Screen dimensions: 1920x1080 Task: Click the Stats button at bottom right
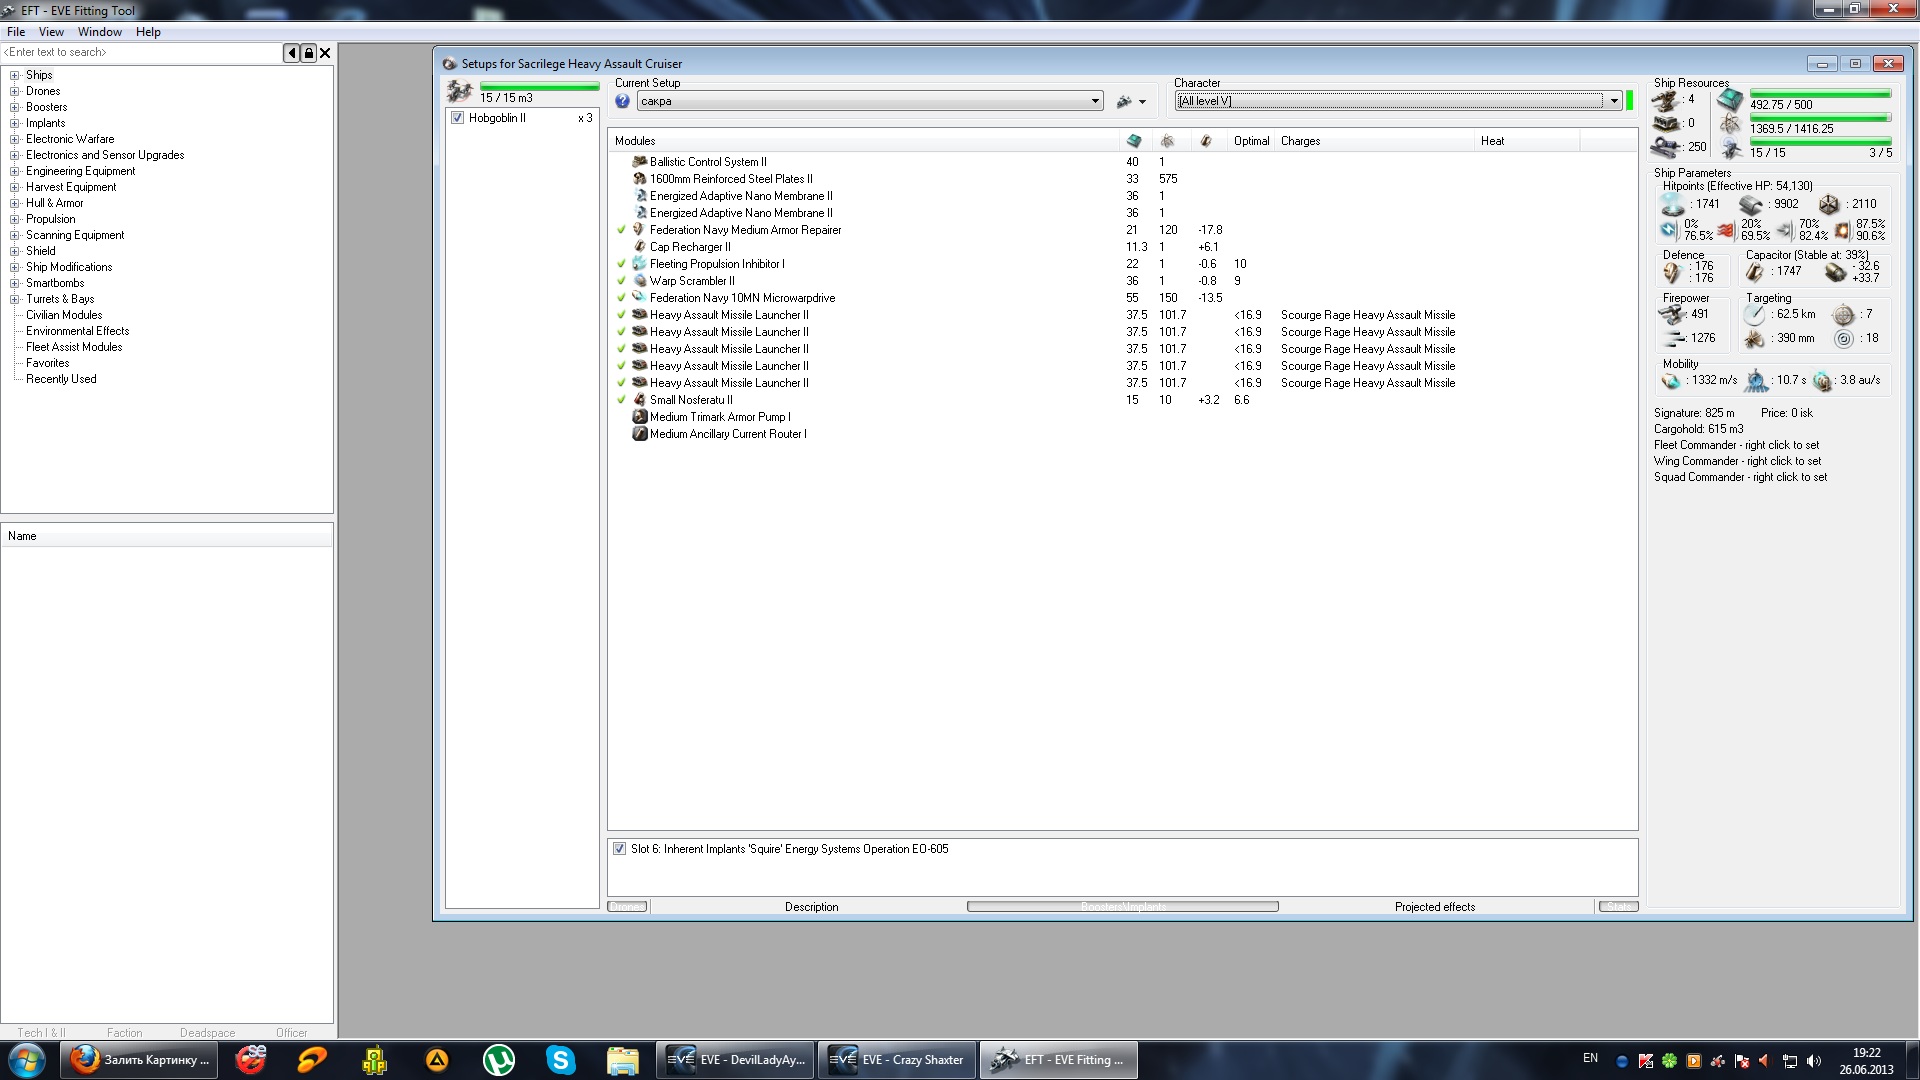[x=1618, y=907]
